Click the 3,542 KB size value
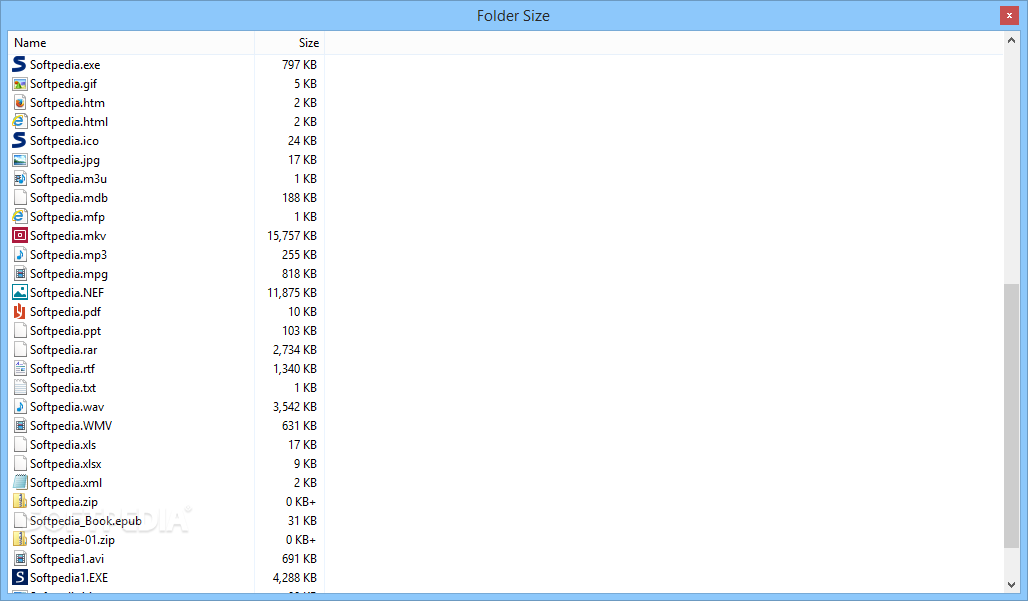This screenshot has width=1028, height=601. 295,407
